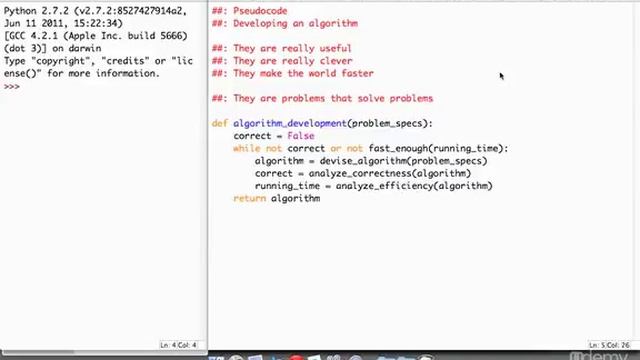640x360 pixels.
Task: Click the '##: They make the world faster' comment
Action: pyautogui.click(x=293, y=73)
